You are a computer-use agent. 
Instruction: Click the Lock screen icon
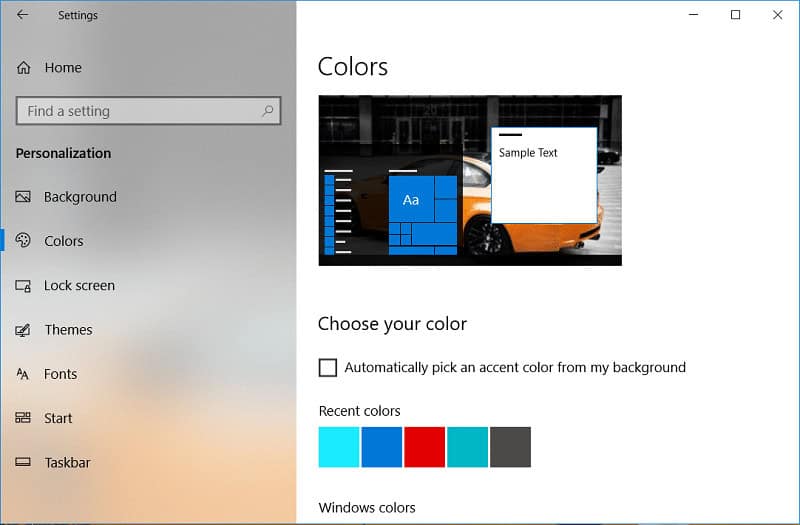click(x=24, y=286)
